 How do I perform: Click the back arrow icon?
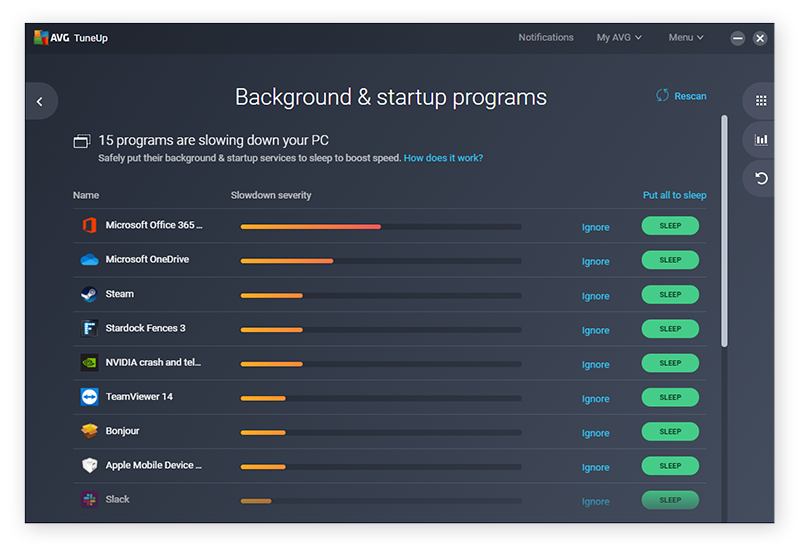click(x=40, y=101)
